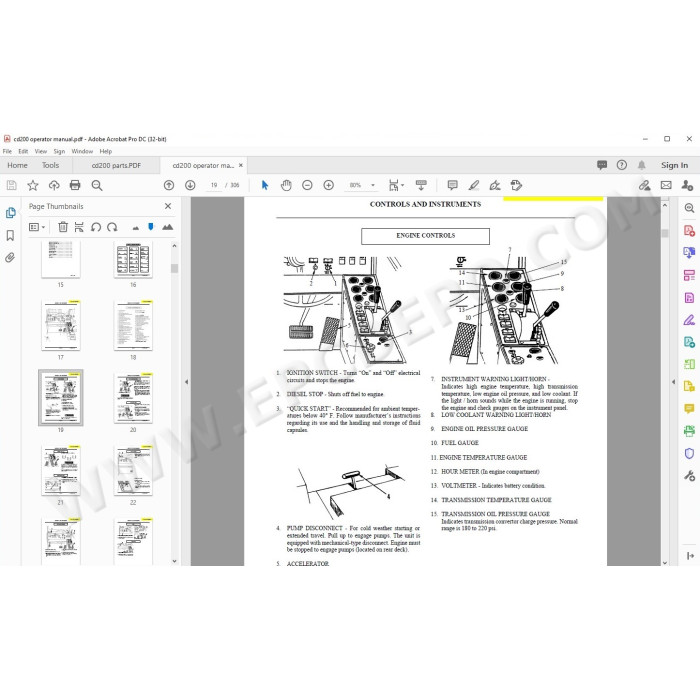Add a sticky note comment
This screenshot has width=700, height=700.
point(452,185)
